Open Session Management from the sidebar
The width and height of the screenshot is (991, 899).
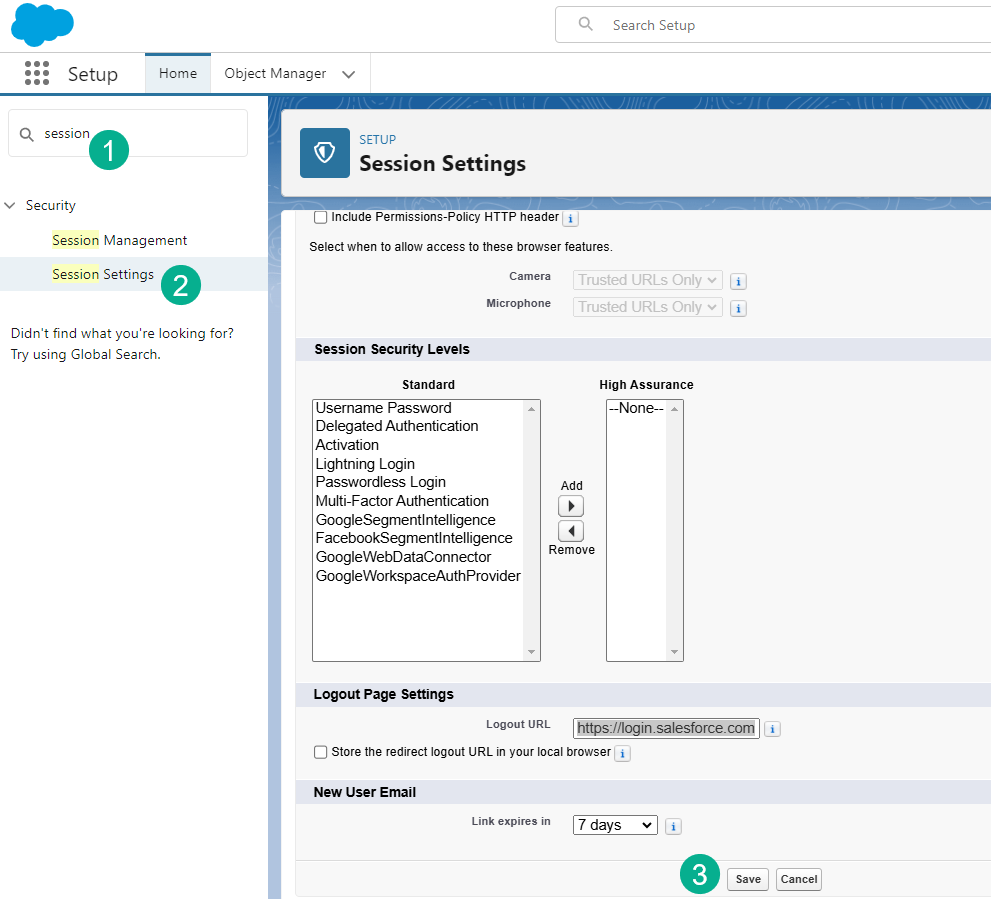coord(119,240)
